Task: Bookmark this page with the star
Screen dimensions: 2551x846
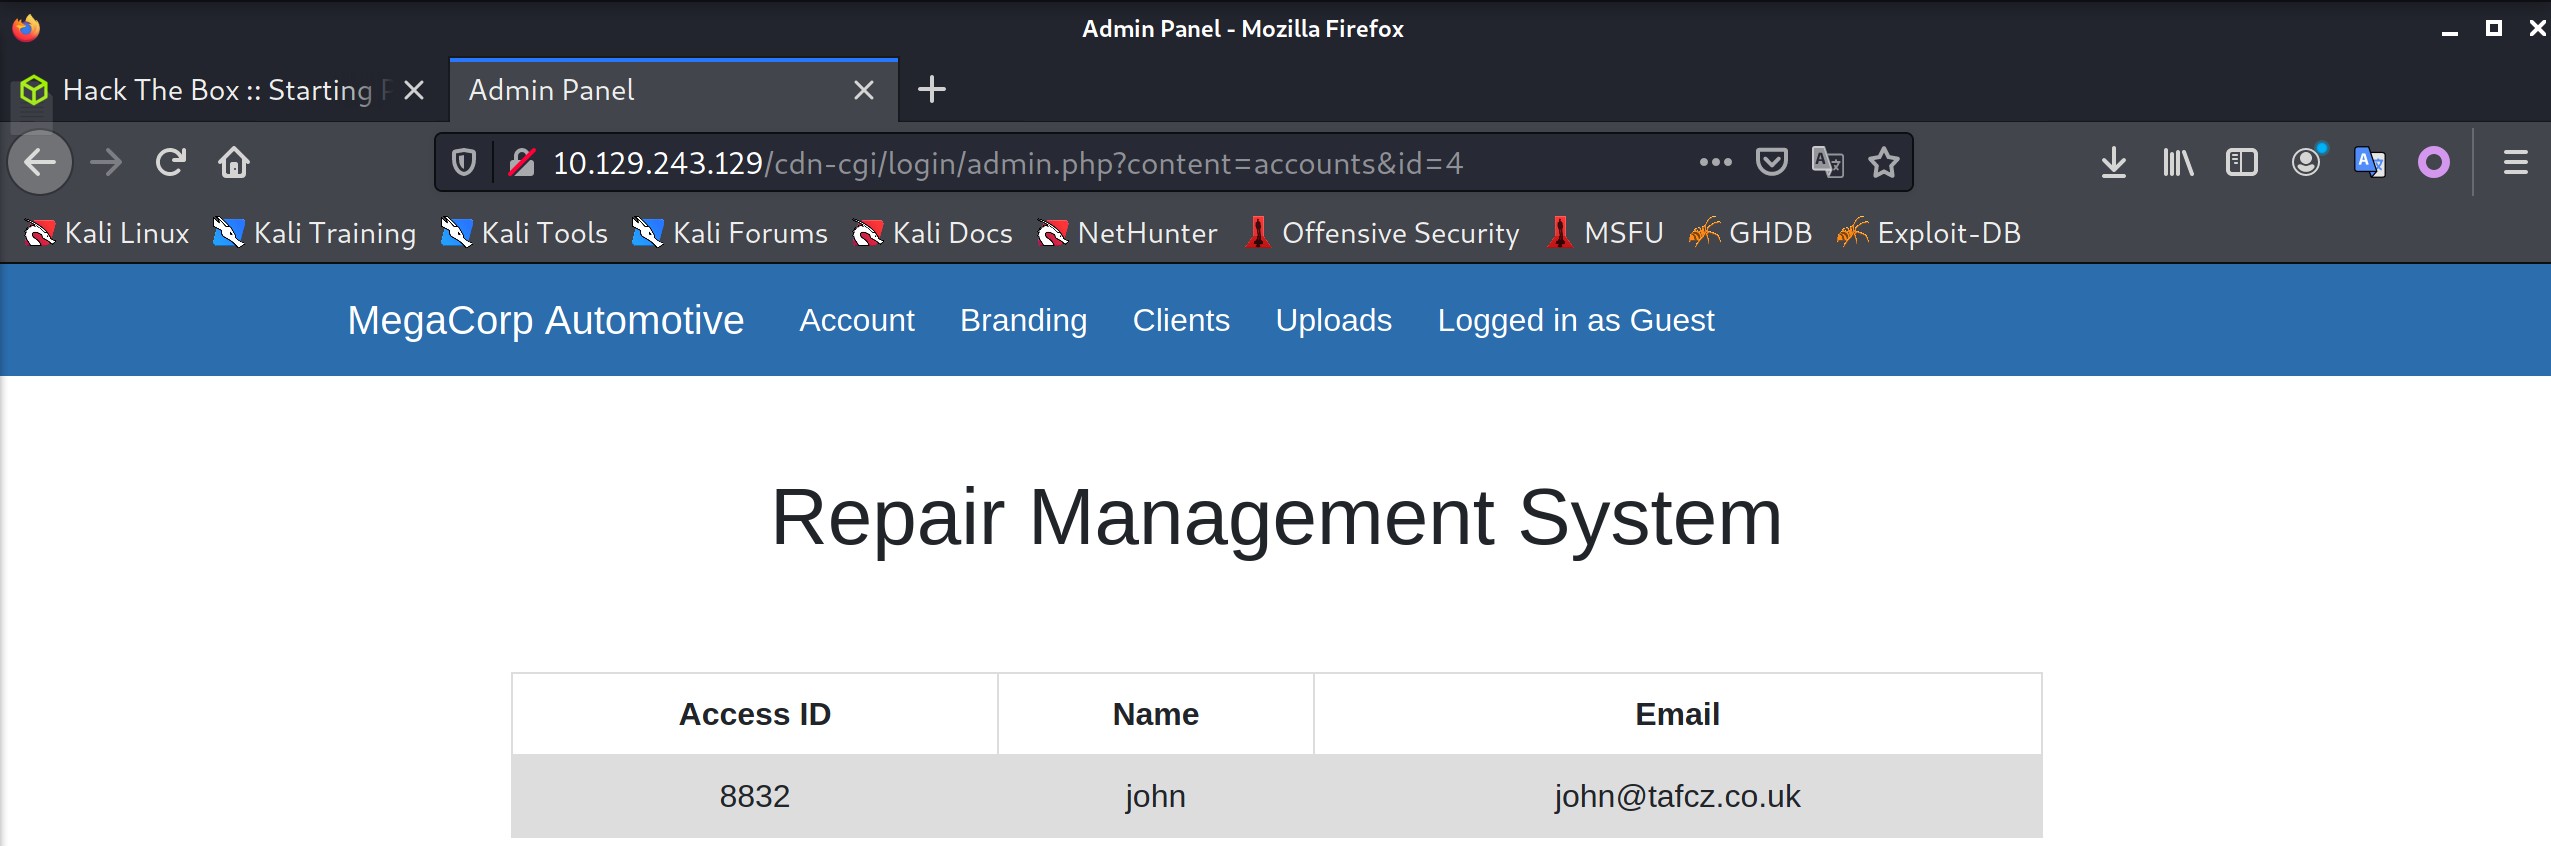Action: tap(1884, 162)
